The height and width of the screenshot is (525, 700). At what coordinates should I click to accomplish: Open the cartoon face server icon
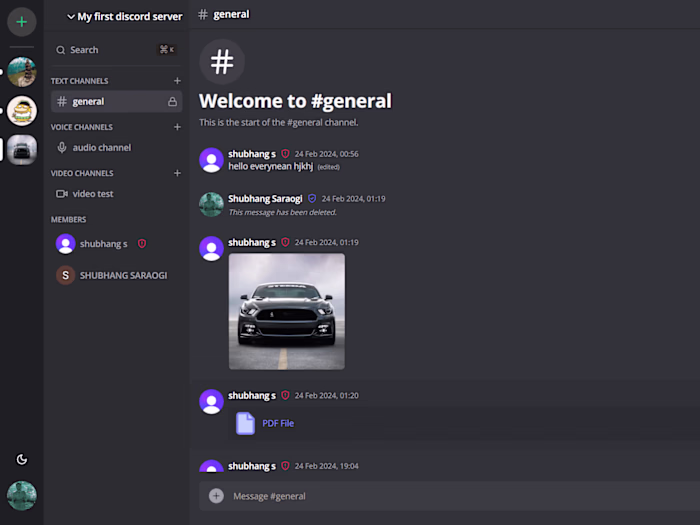point(22,111)
